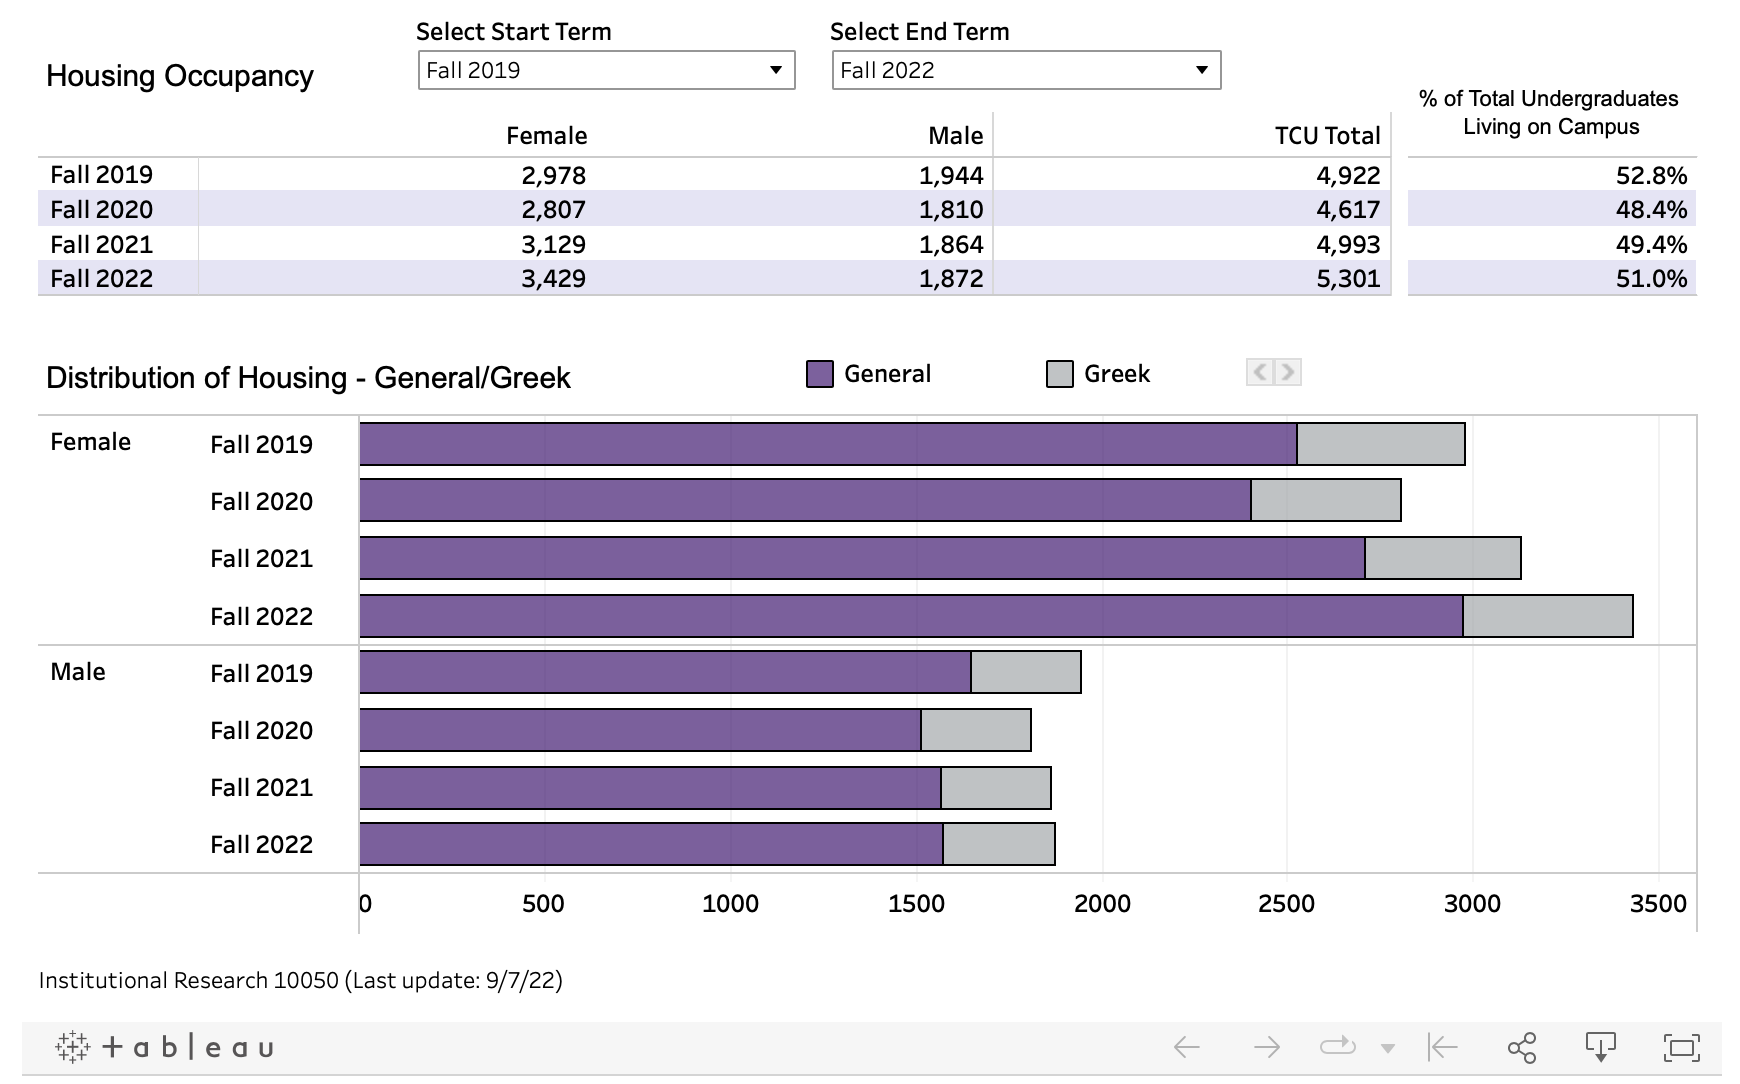Select the Fall 2022 TCU Total value 5,301
This screenshot has width=1740, height=1084.
pos(1348,278)
